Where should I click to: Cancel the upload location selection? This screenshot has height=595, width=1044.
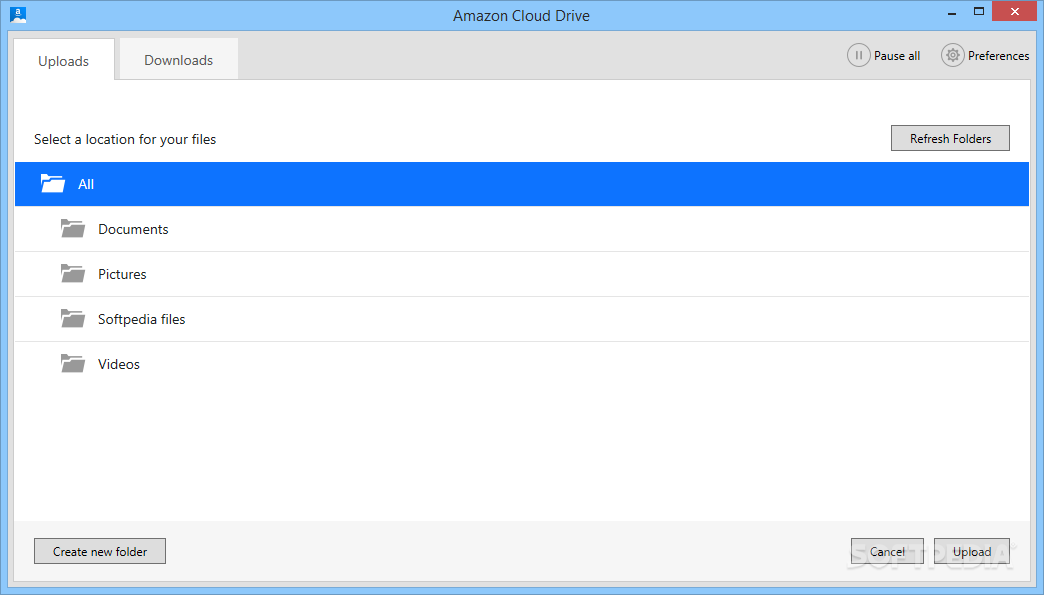point(887,551)
